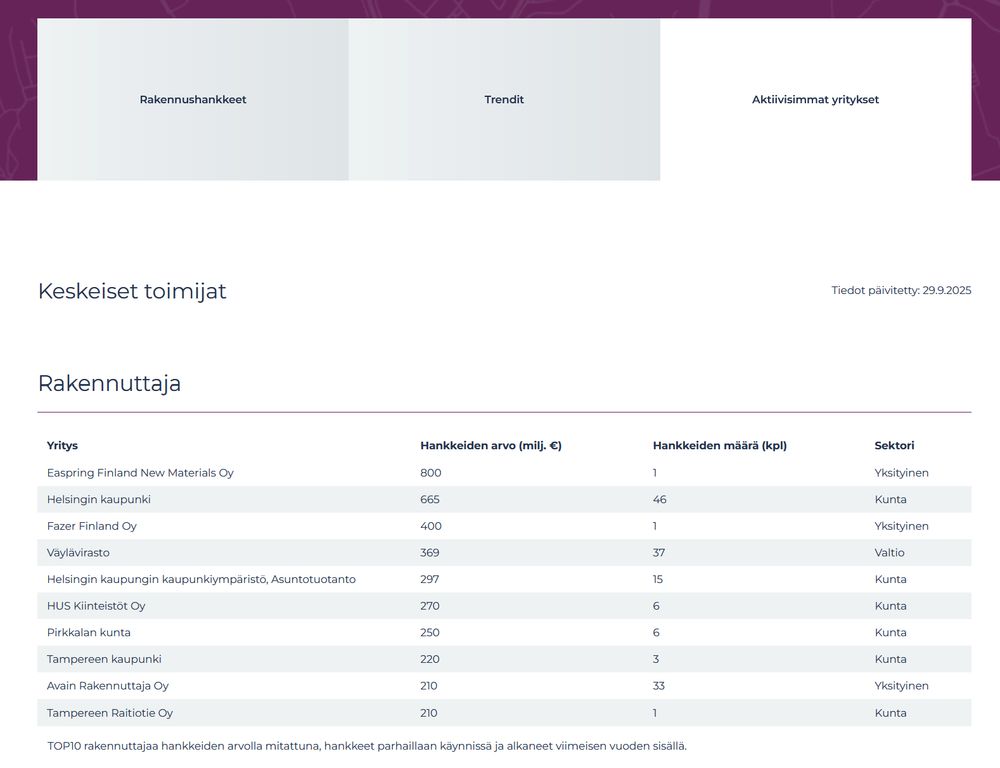Click project count 15 in the table
Viewport: 1000px width, 768px height.
click(658, 579)
